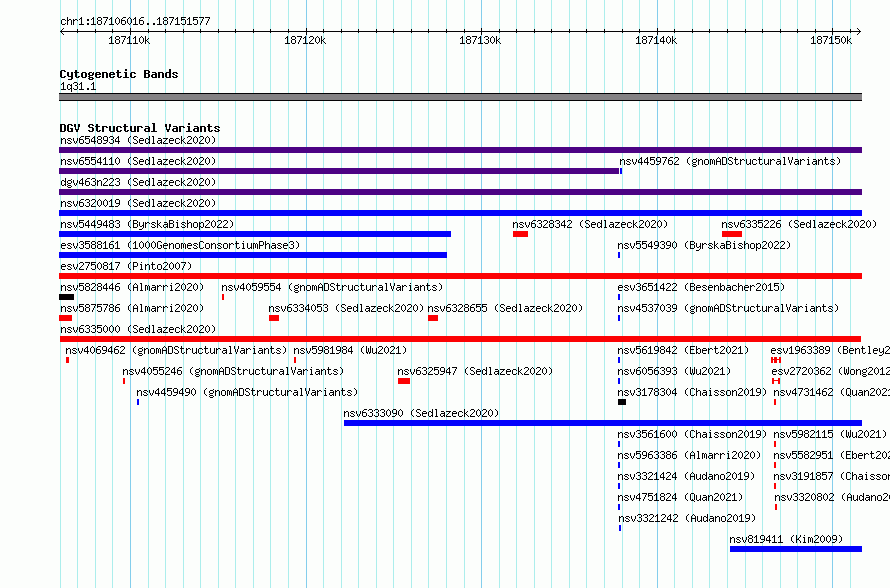Viewport: 890px width, 588px height.
Task: Click the nsv4069462 gnomAD variant label
Action: click(176, 350)
